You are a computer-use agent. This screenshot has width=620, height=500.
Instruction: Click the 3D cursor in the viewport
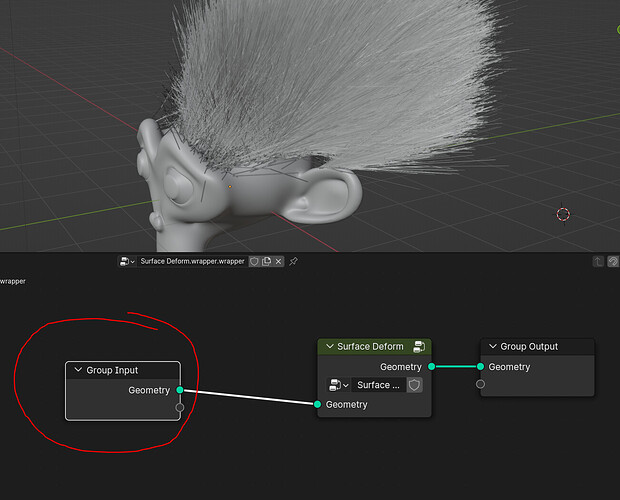[563, 215]
